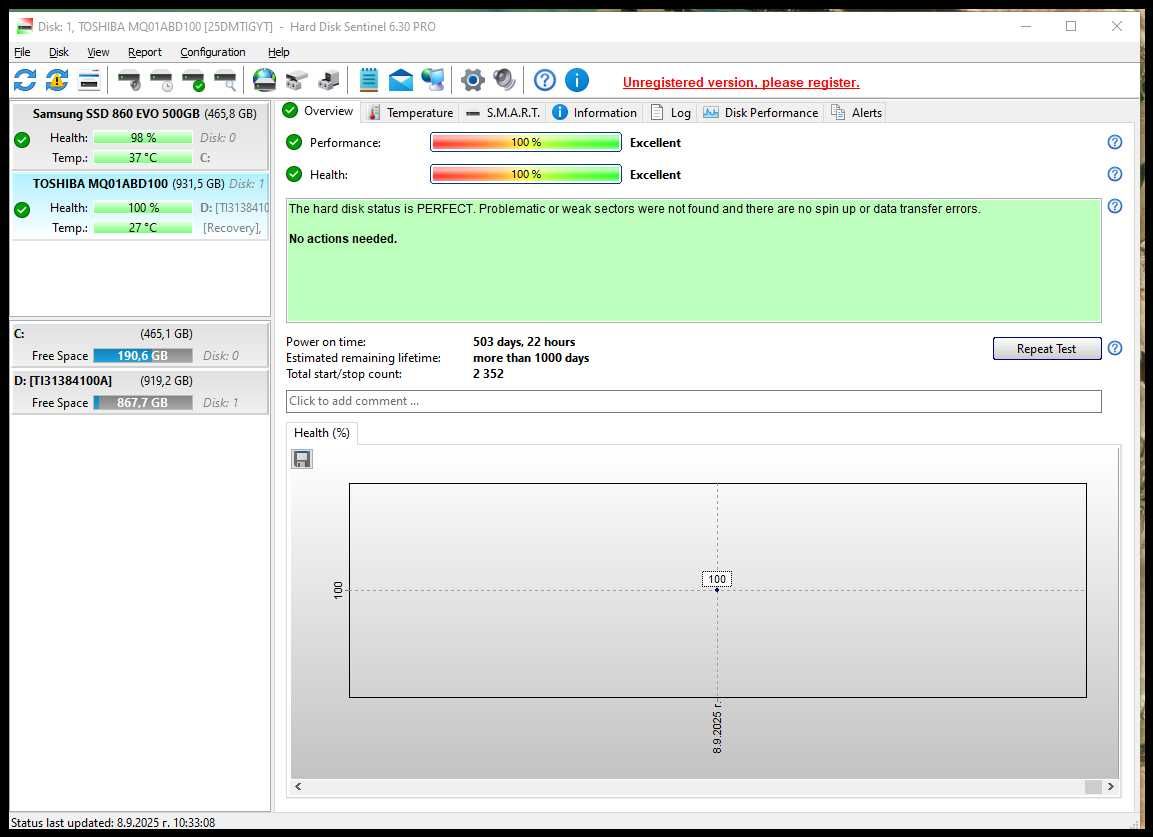Switch to the Temperature tab

(x=410, y=113)
